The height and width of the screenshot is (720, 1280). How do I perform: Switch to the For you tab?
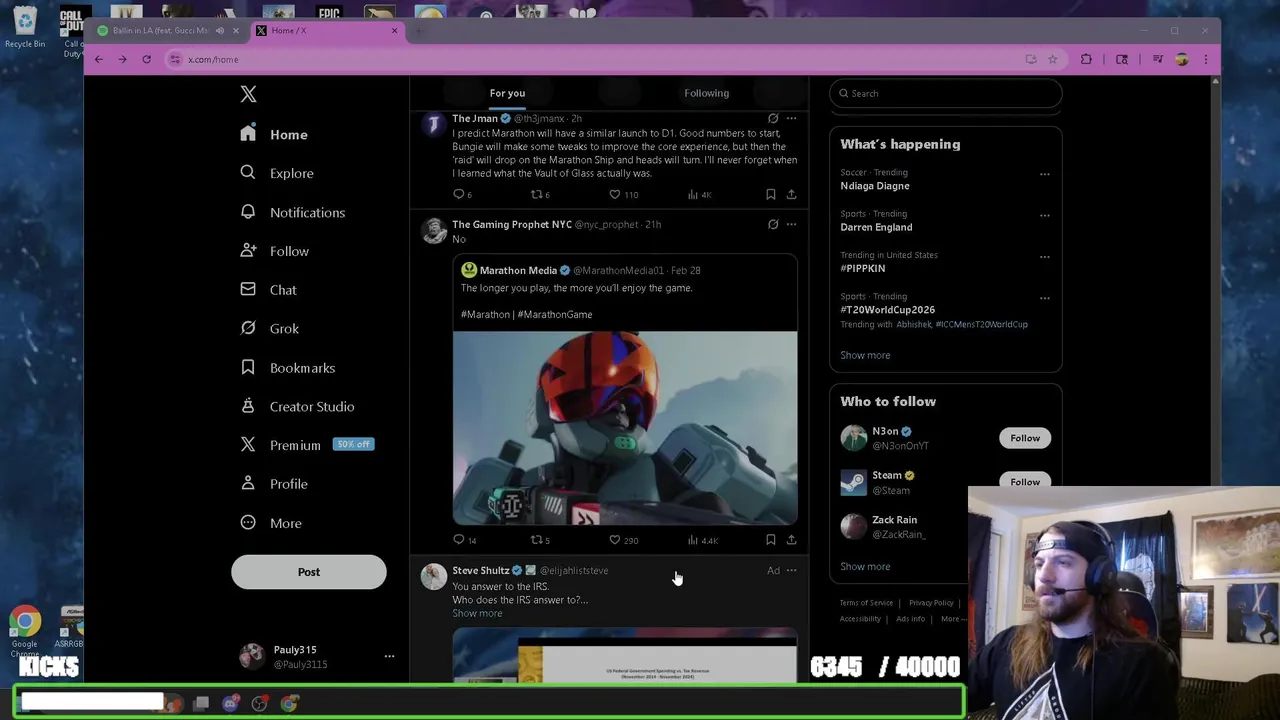pos(507,93)
